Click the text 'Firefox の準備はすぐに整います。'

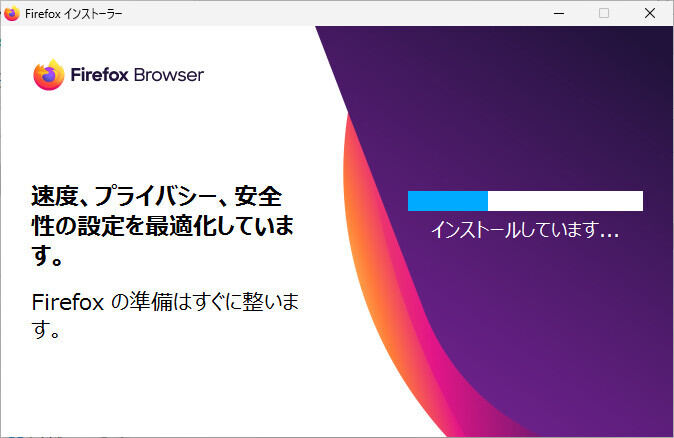[165, 315]
